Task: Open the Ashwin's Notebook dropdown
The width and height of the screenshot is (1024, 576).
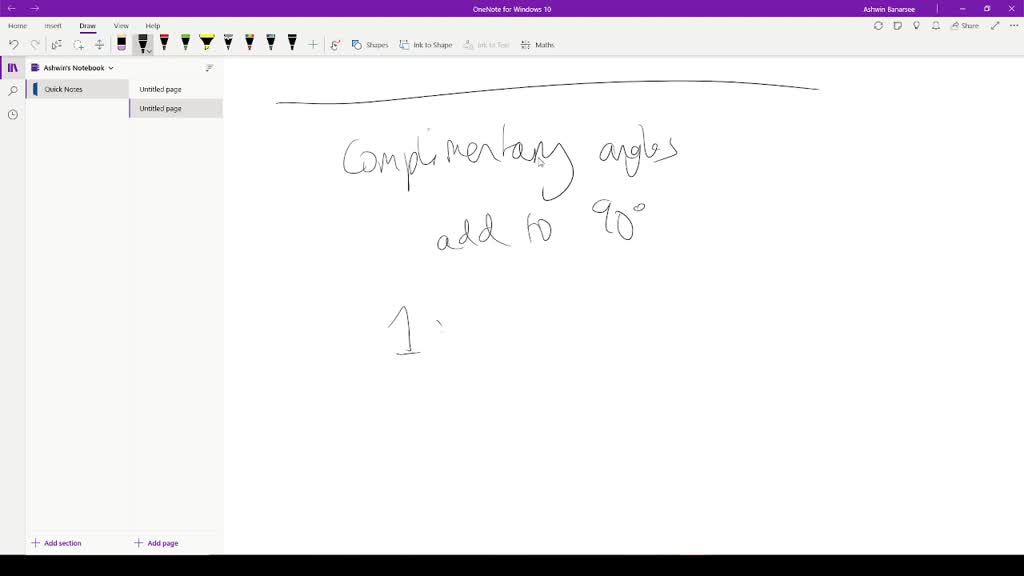Action: (80, 68)
